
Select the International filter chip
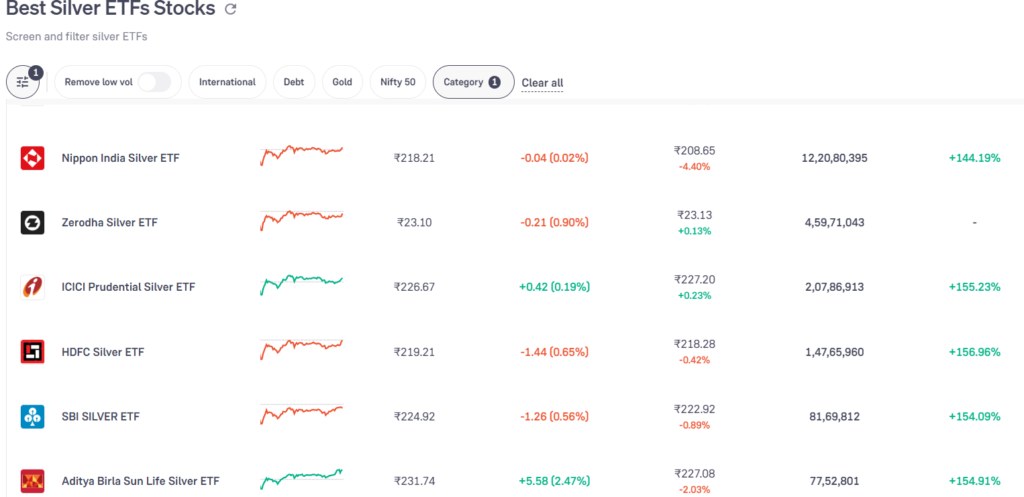point(227,82)
